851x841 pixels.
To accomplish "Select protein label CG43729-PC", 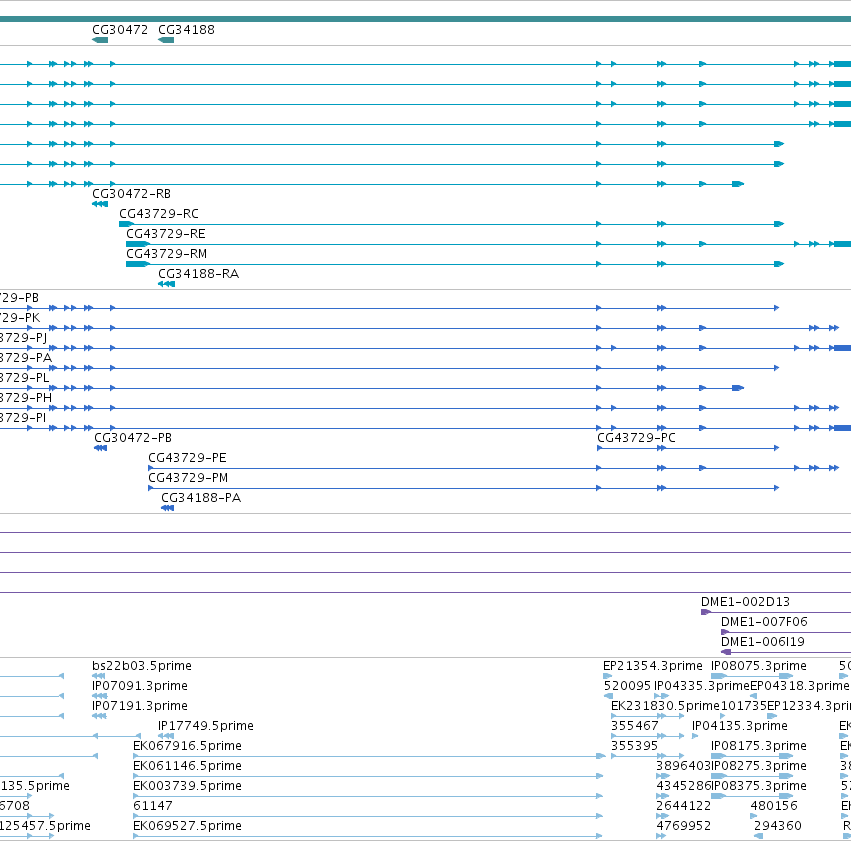I will [x=636, y=438].
